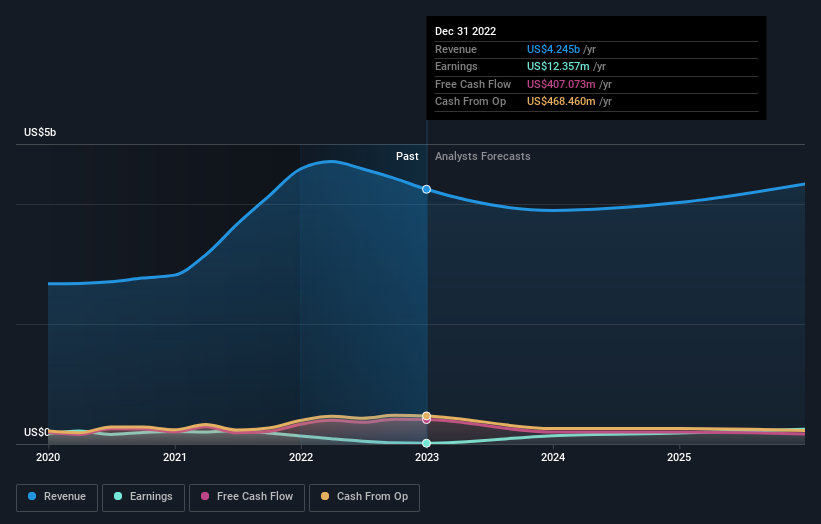
Task: Click the teal Earnings data point at 2023
Action: pyautogui.click(x=427, y=443)
